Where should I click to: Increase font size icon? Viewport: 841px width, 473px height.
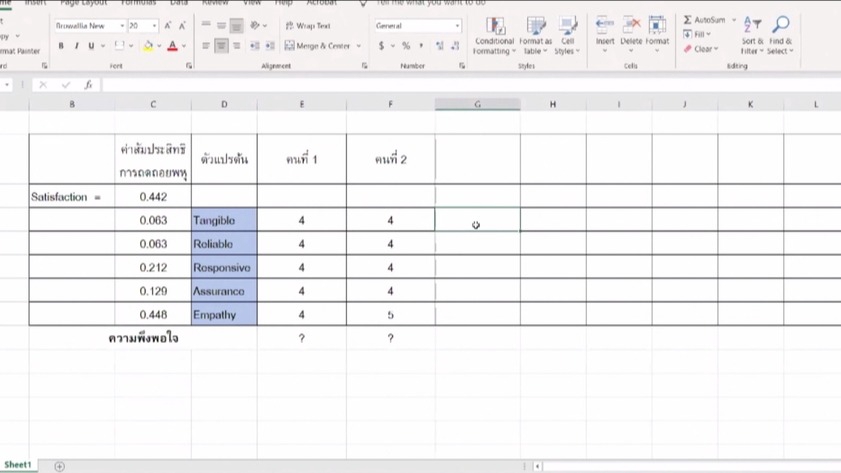pos(168,26)
